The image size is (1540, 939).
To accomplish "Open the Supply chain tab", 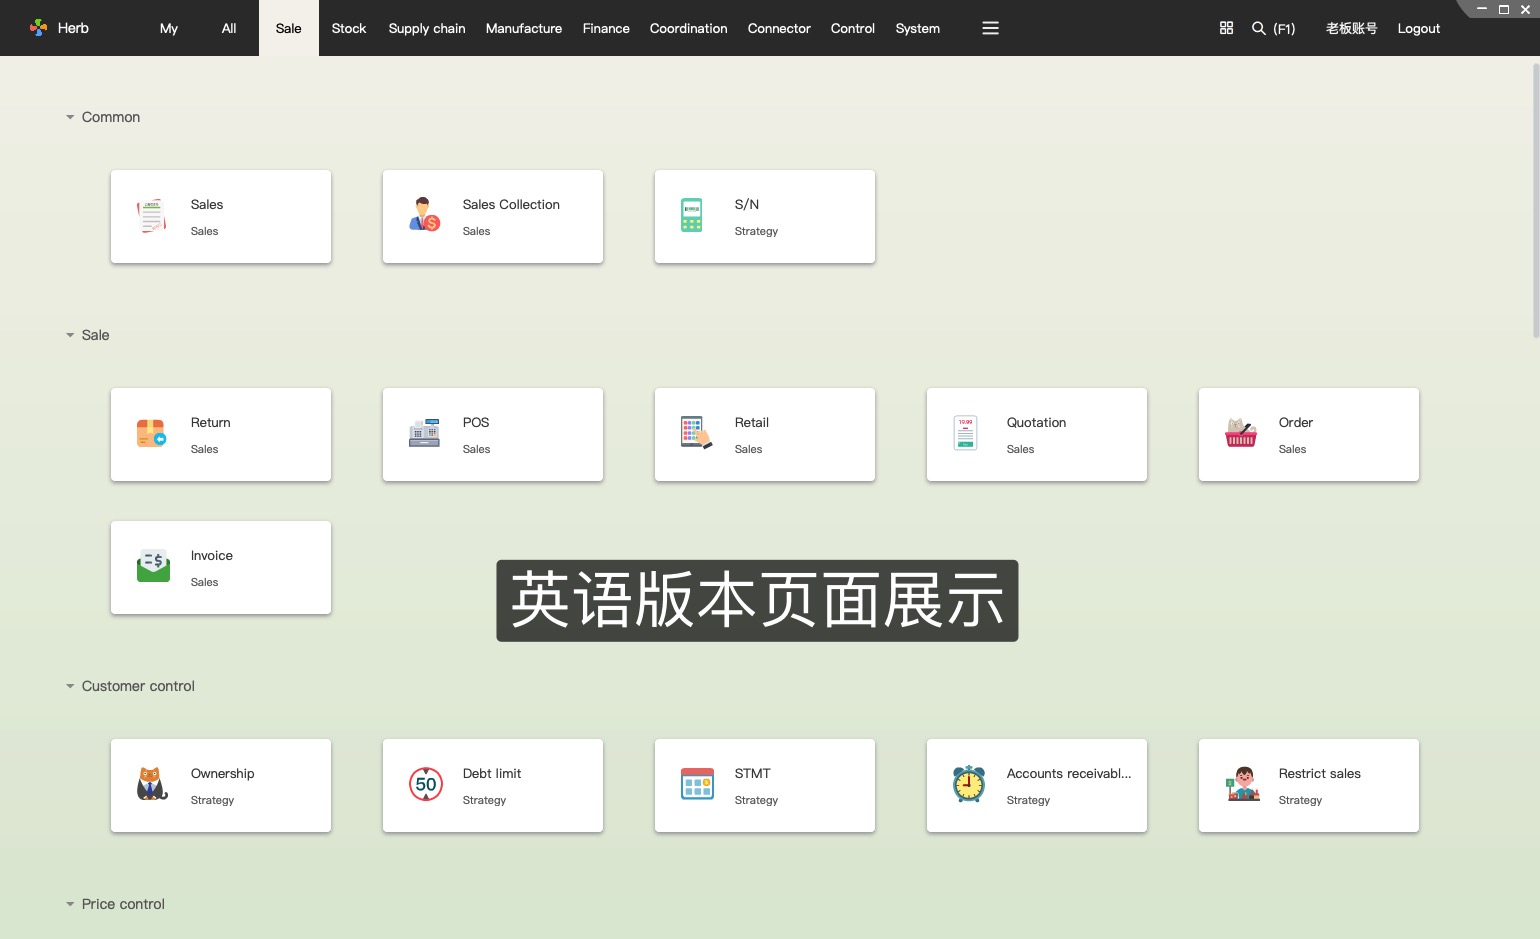I will click(x=427, y=28).
